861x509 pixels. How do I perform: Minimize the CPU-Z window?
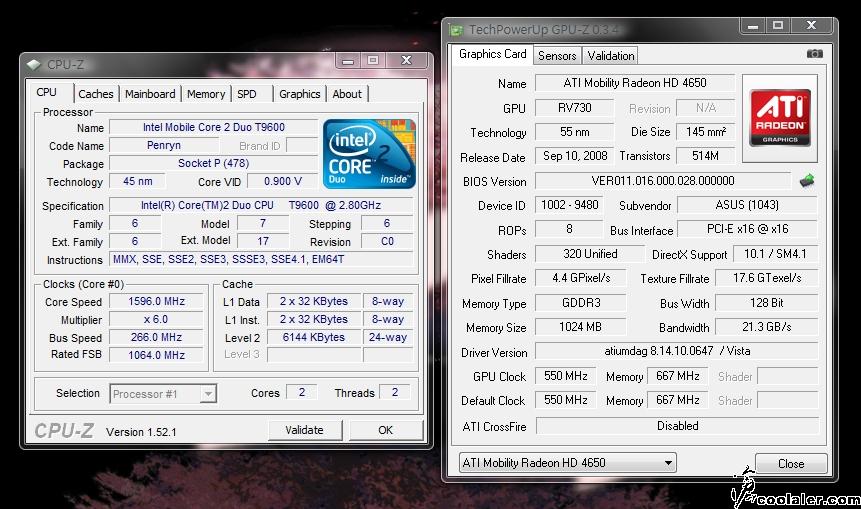348,60
